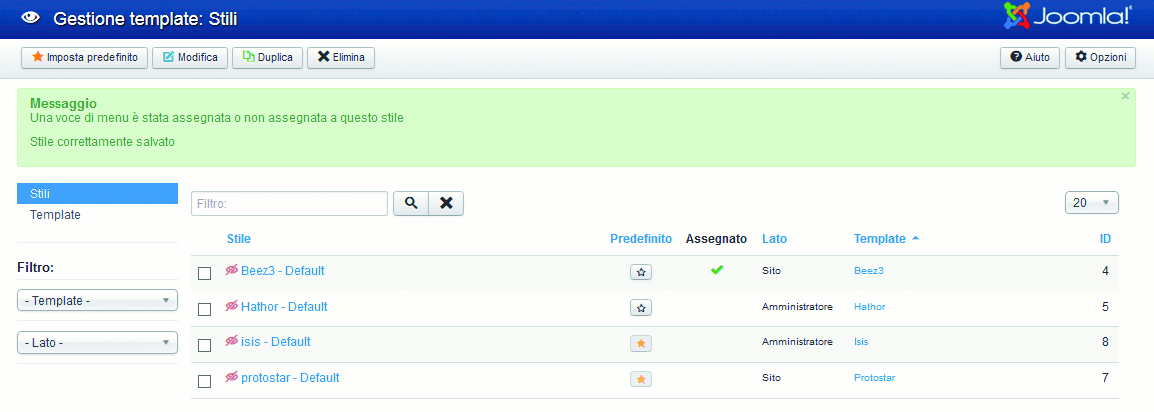Click the magnifying glass search button
This screenshot has width=1154, height=412.
click(x=411, y=204)
